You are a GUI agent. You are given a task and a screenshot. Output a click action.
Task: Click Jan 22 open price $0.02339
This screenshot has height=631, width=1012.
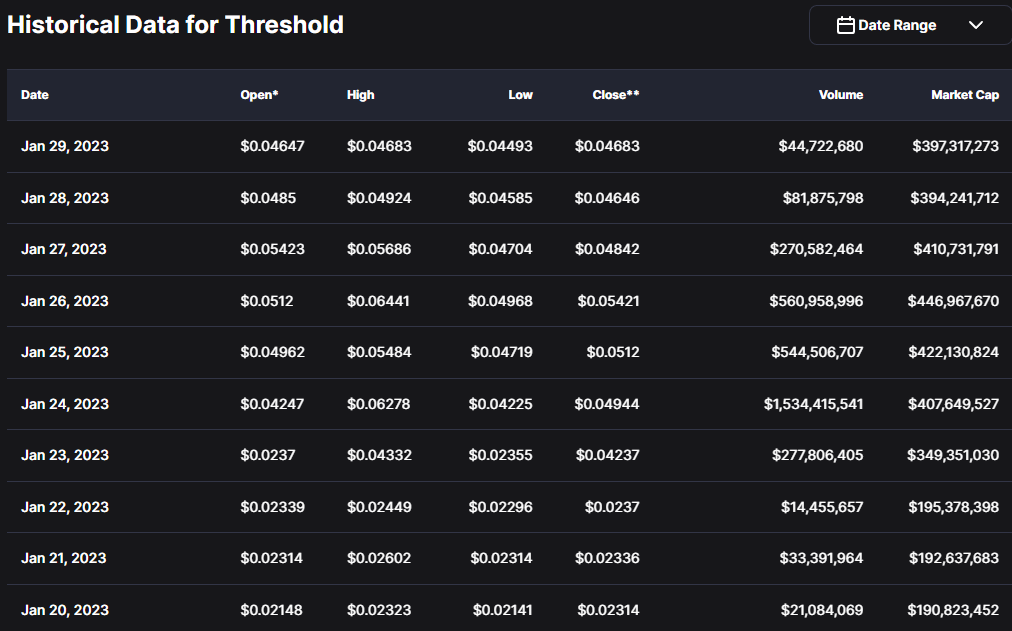coord(272,507)
